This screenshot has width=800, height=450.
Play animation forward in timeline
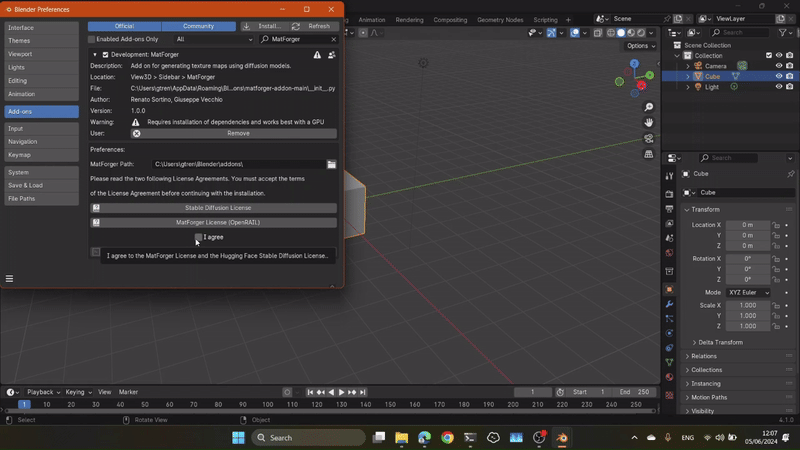coord(341,392)
